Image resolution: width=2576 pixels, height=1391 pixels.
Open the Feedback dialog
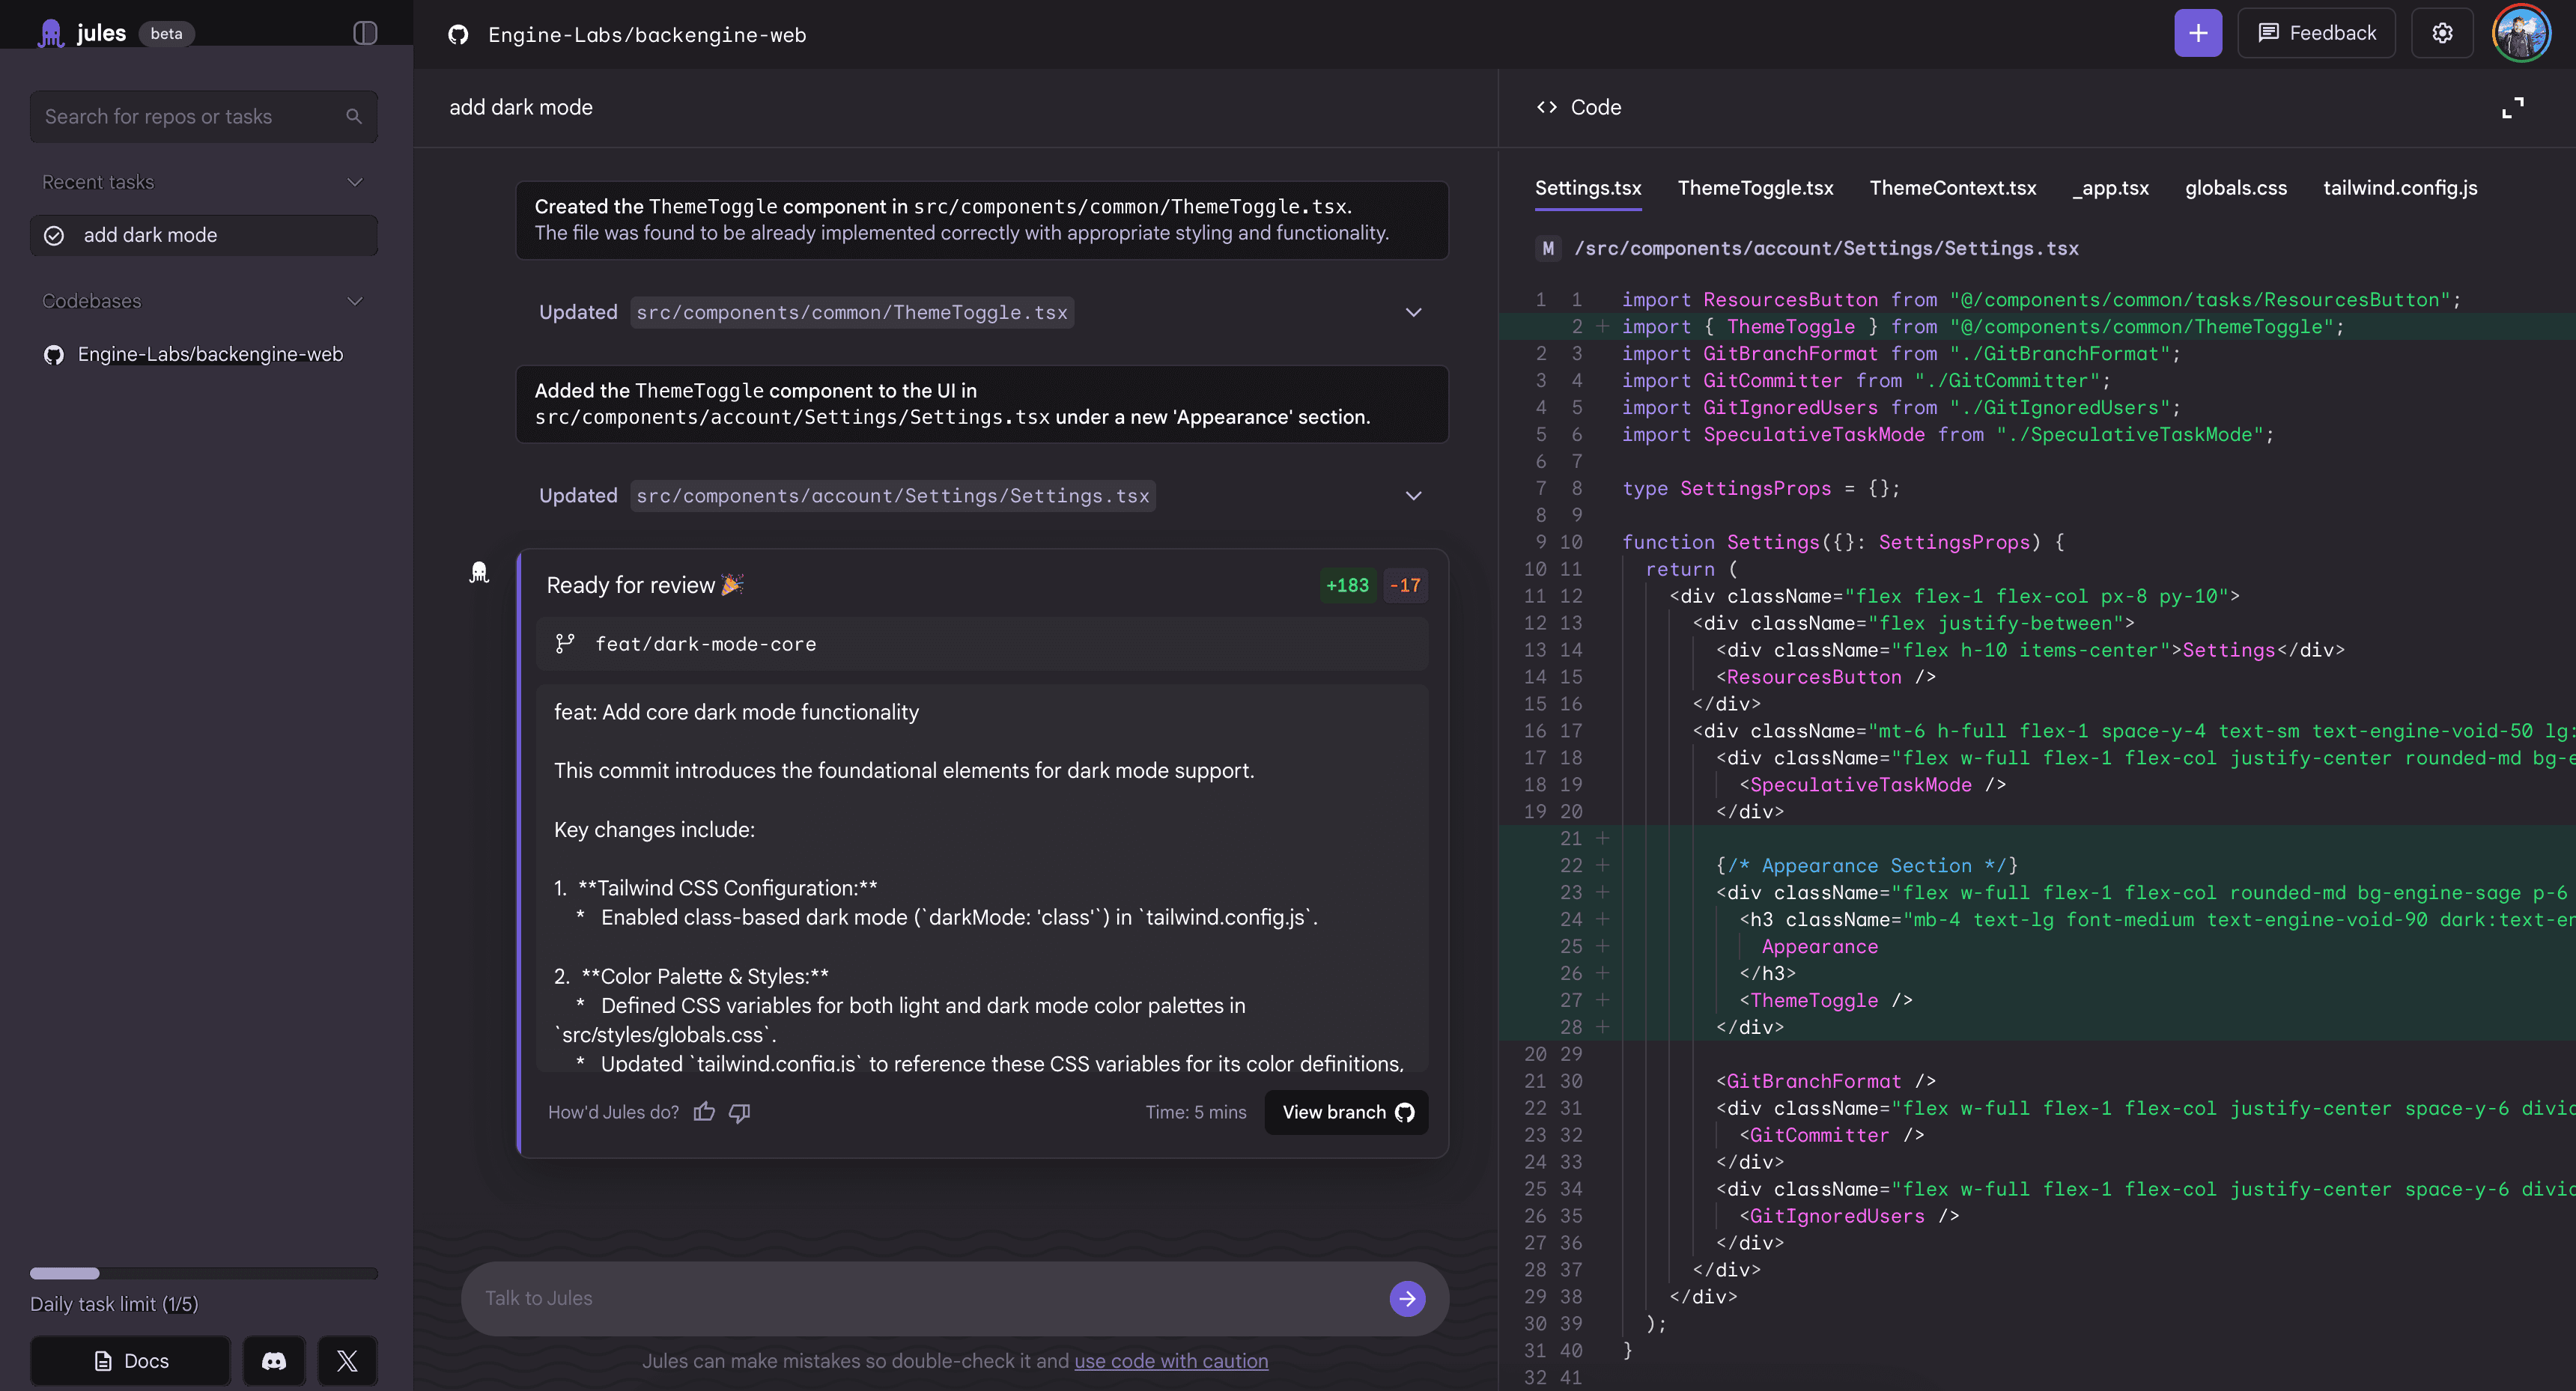coord(2316,33)
